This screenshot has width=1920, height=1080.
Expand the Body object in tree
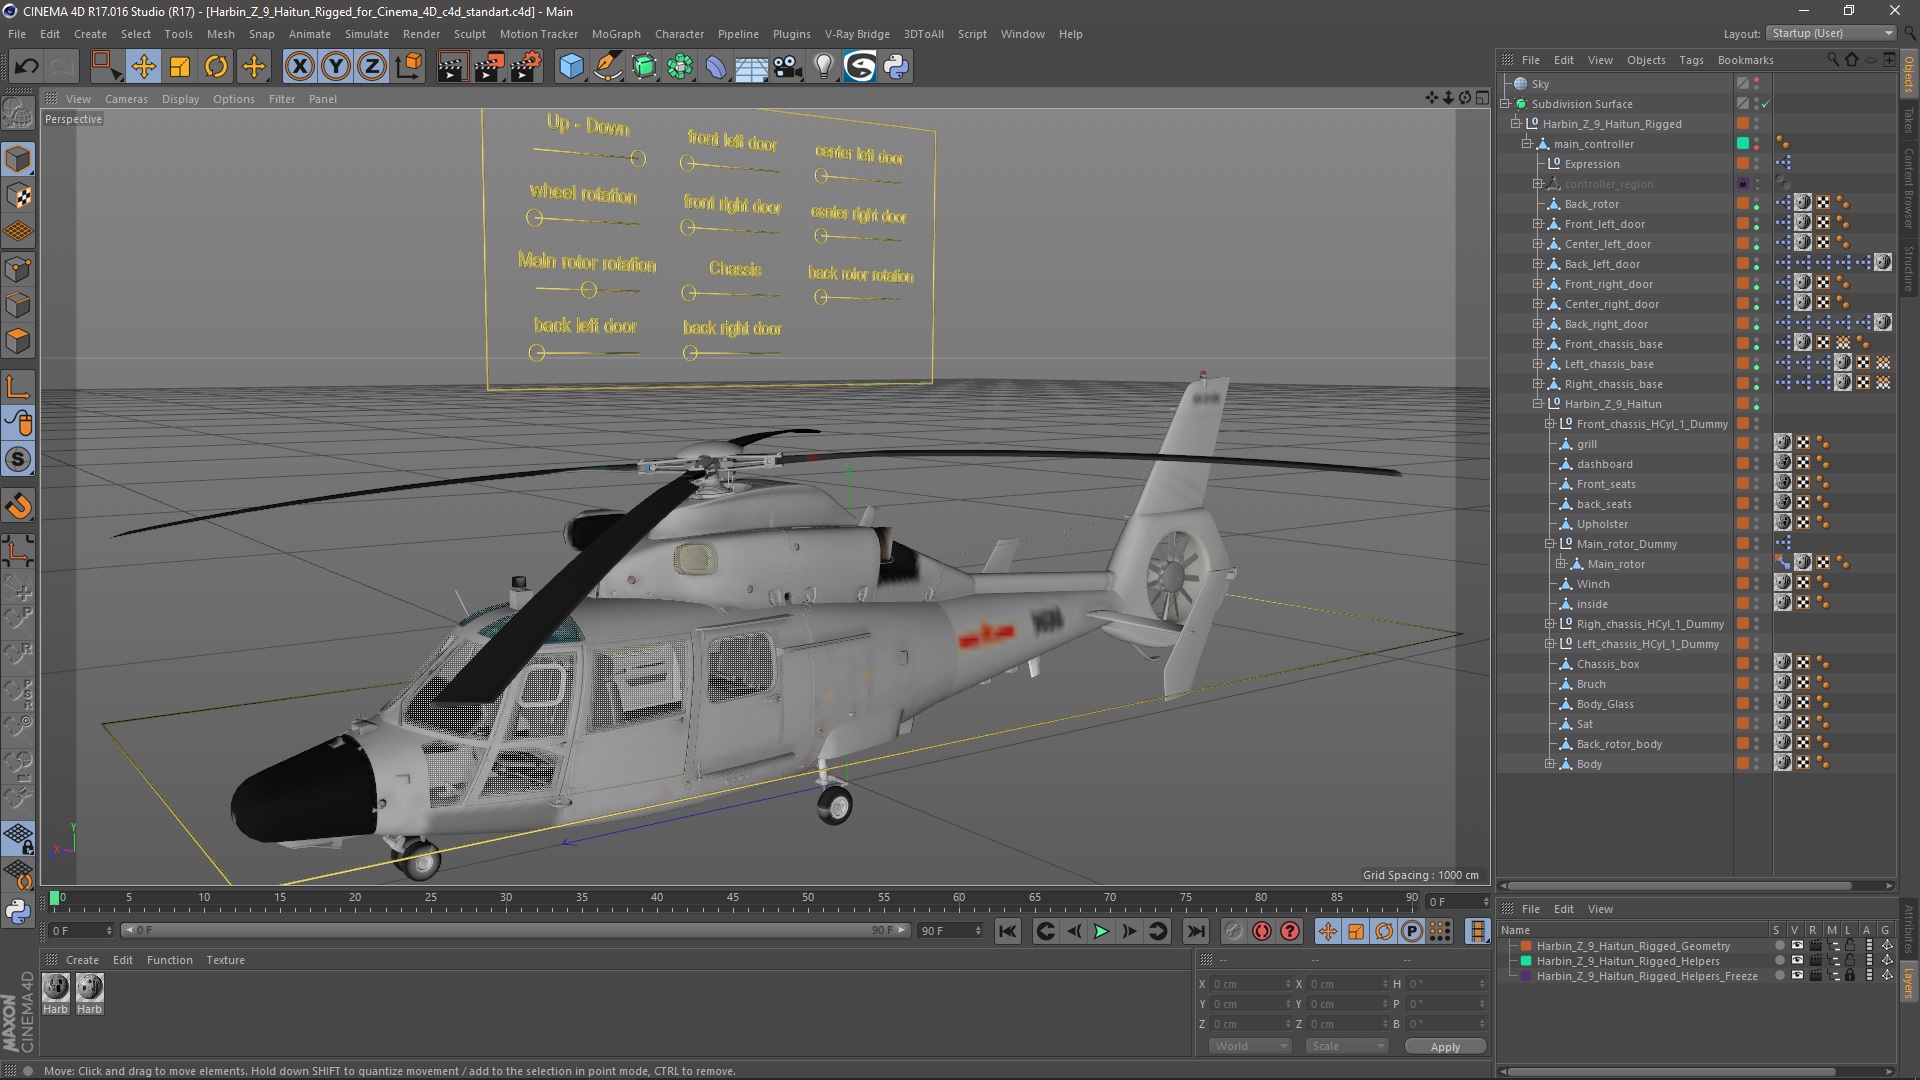coord(1550,764)
